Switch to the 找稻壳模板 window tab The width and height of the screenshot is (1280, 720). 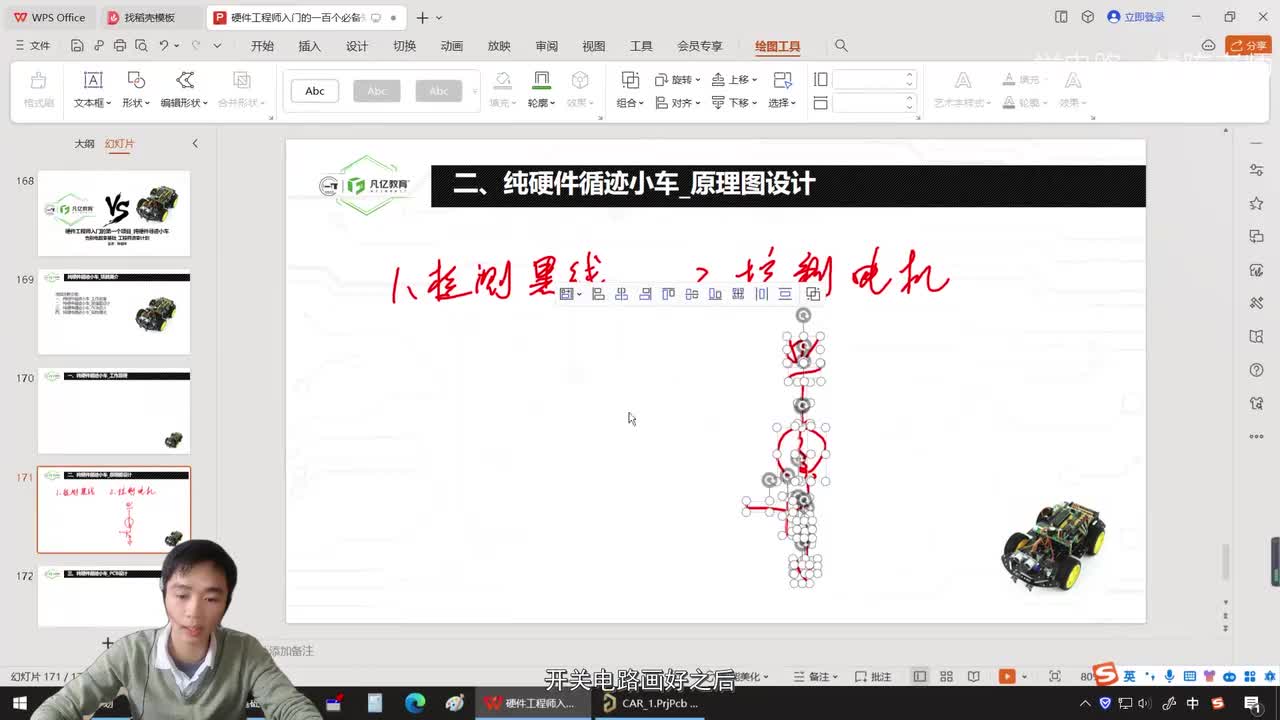pos(149,18)
